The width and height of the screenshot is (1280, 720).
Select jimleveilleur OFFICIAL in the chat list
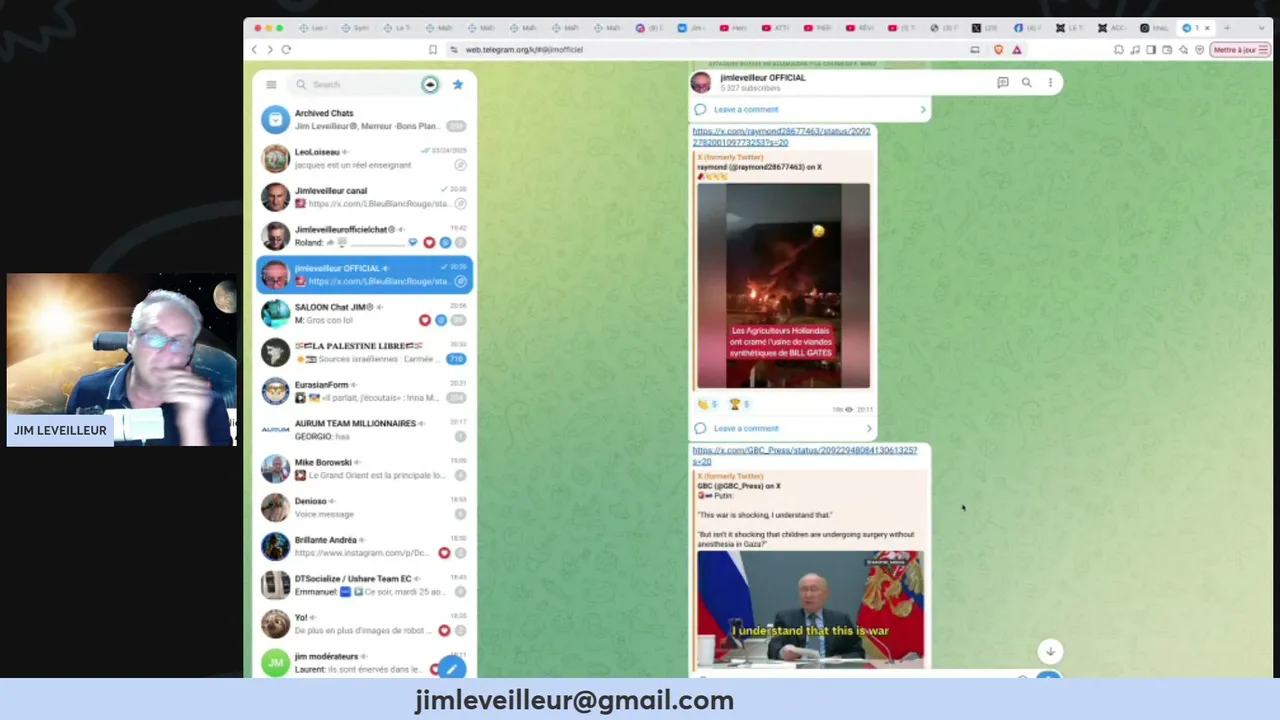click(x=365, y=275)
